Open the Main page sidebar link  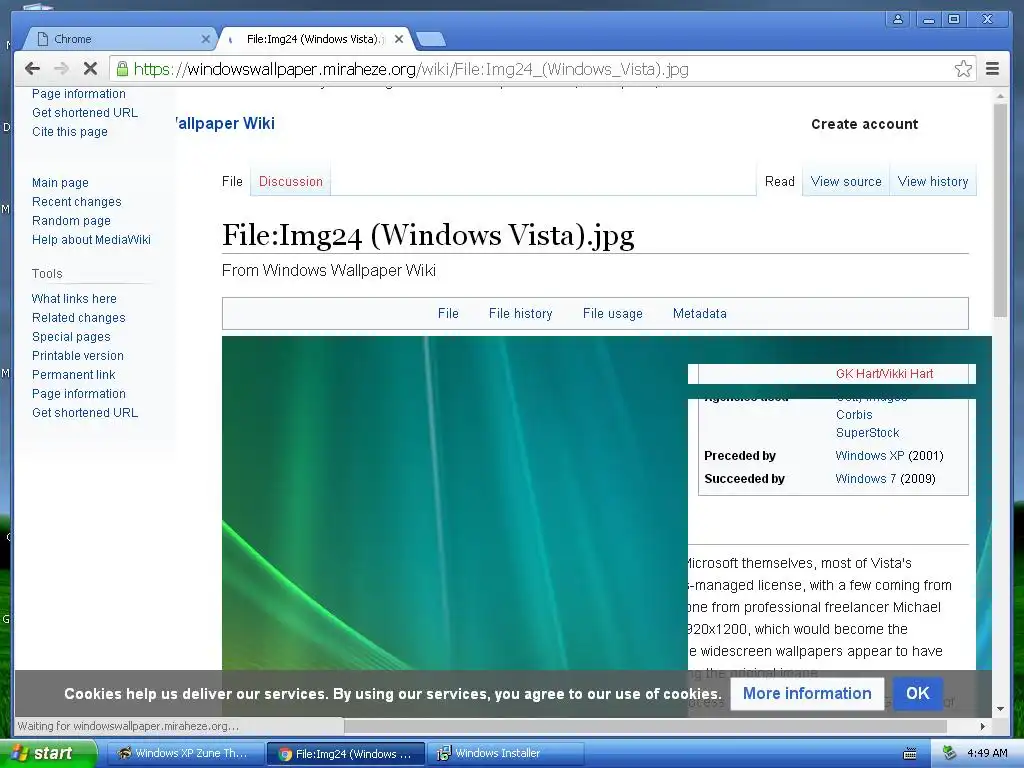[60, 183]
